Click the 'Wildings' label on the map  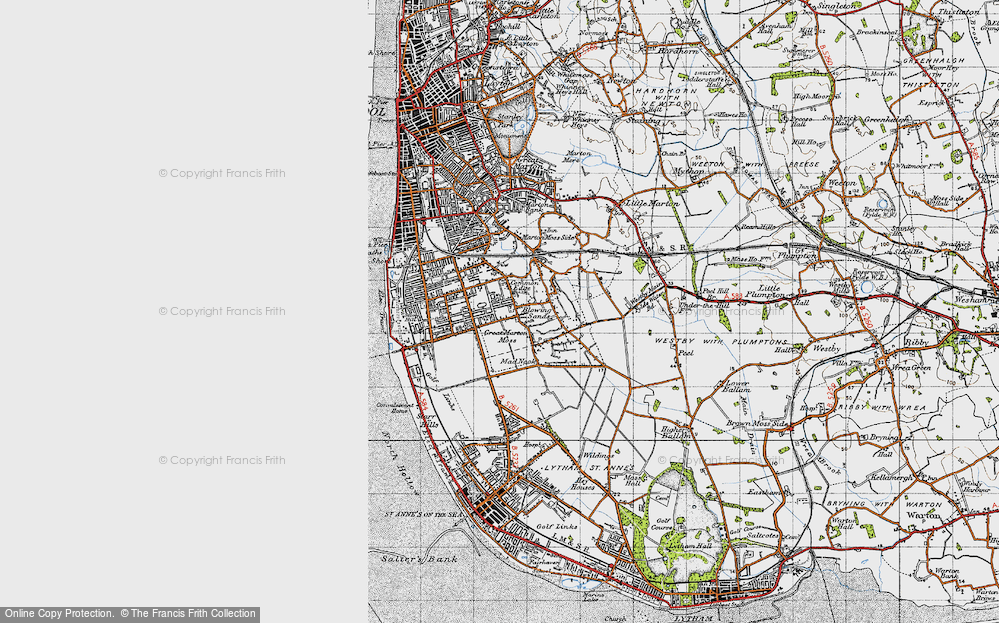(598, 455)
